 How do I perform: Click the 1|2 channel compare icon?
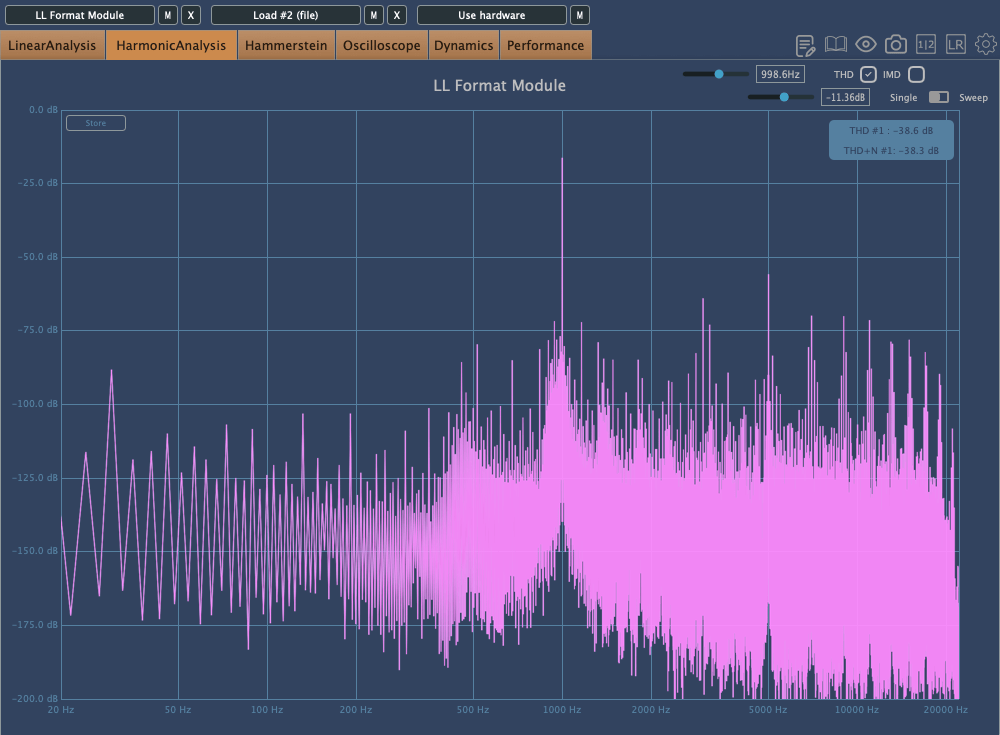coord(926,45)
